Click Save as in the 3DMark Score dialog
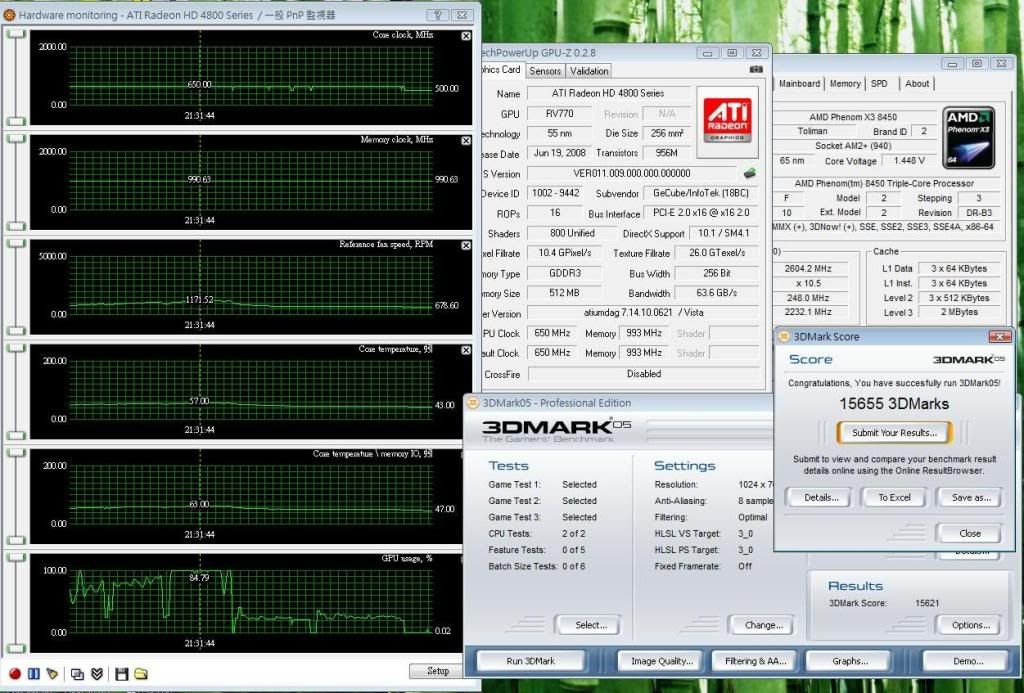The width and height of the screenshot is (1024, 693). tap(971, 498)
